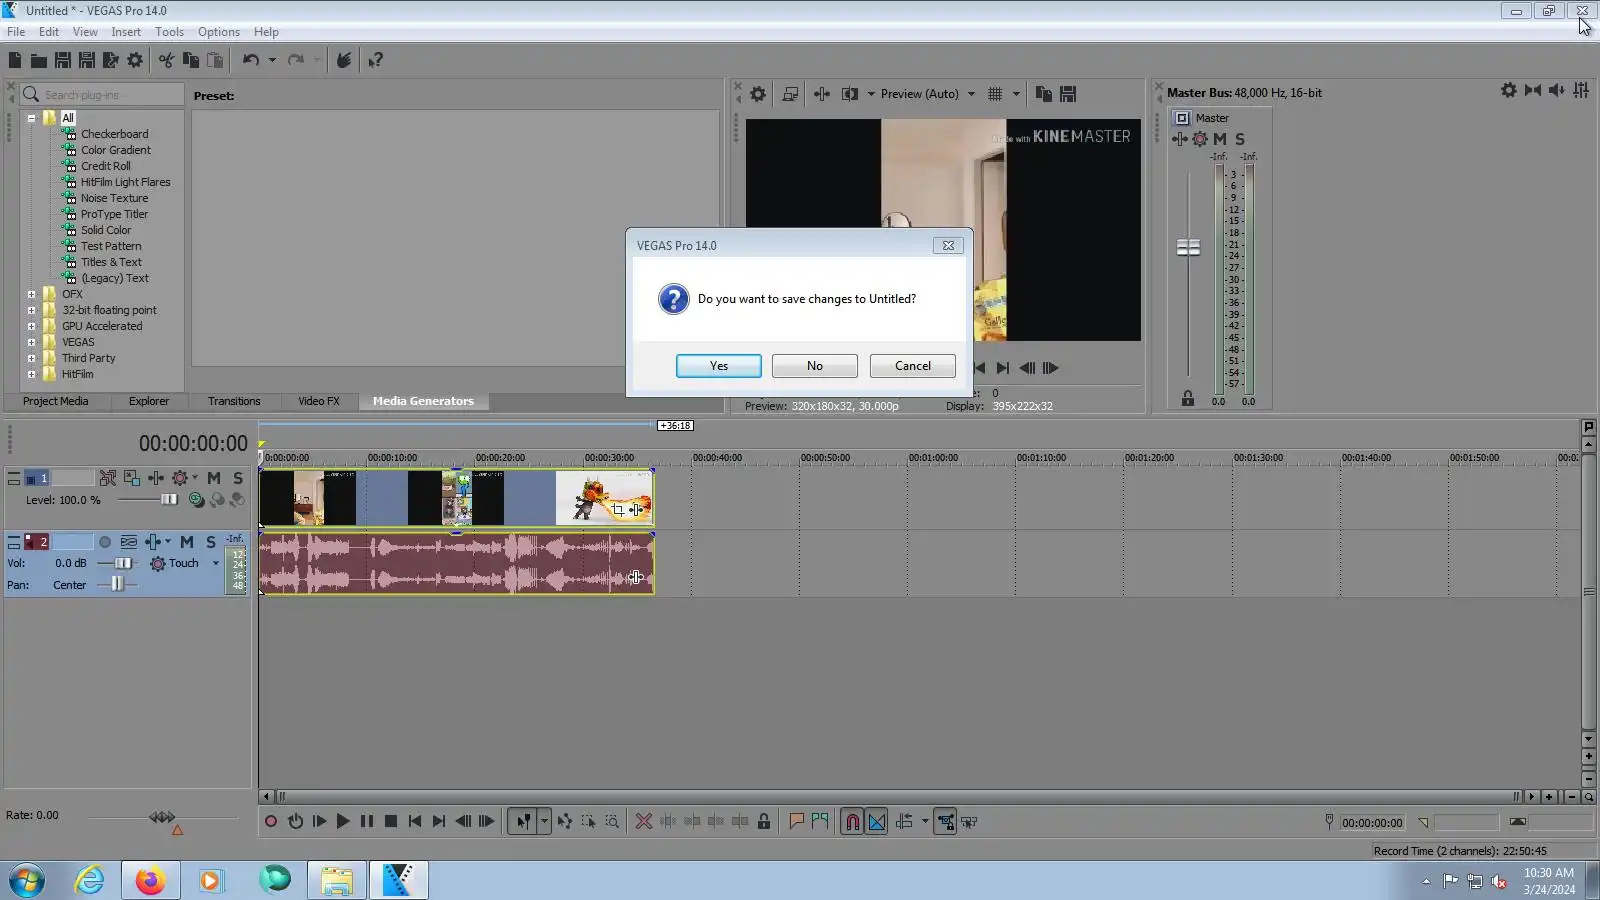Insert a region using the region icon
Viewport: 1600px width, 900px height.
820,822
